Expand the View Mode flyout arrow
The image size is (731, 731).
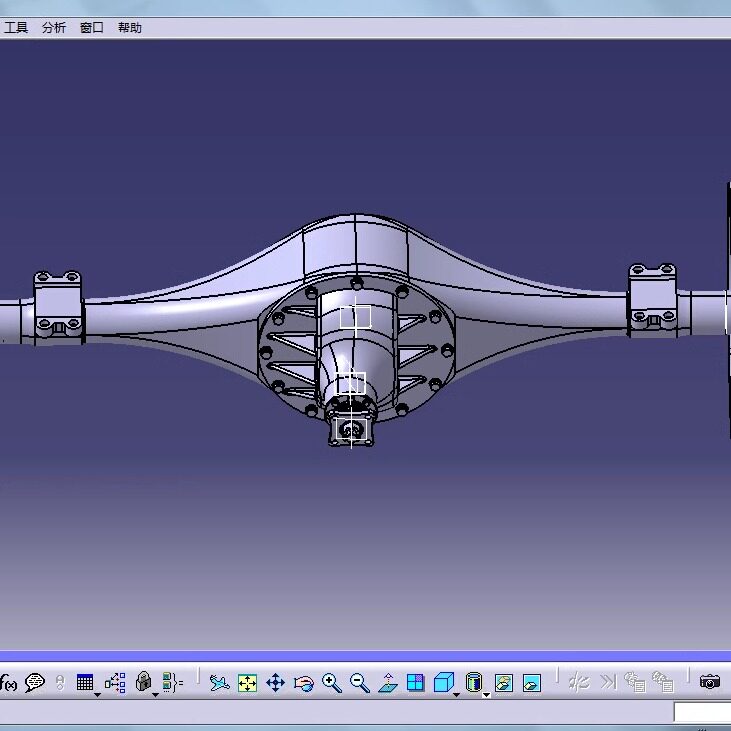pyautogui.click(x=486, y=695)
